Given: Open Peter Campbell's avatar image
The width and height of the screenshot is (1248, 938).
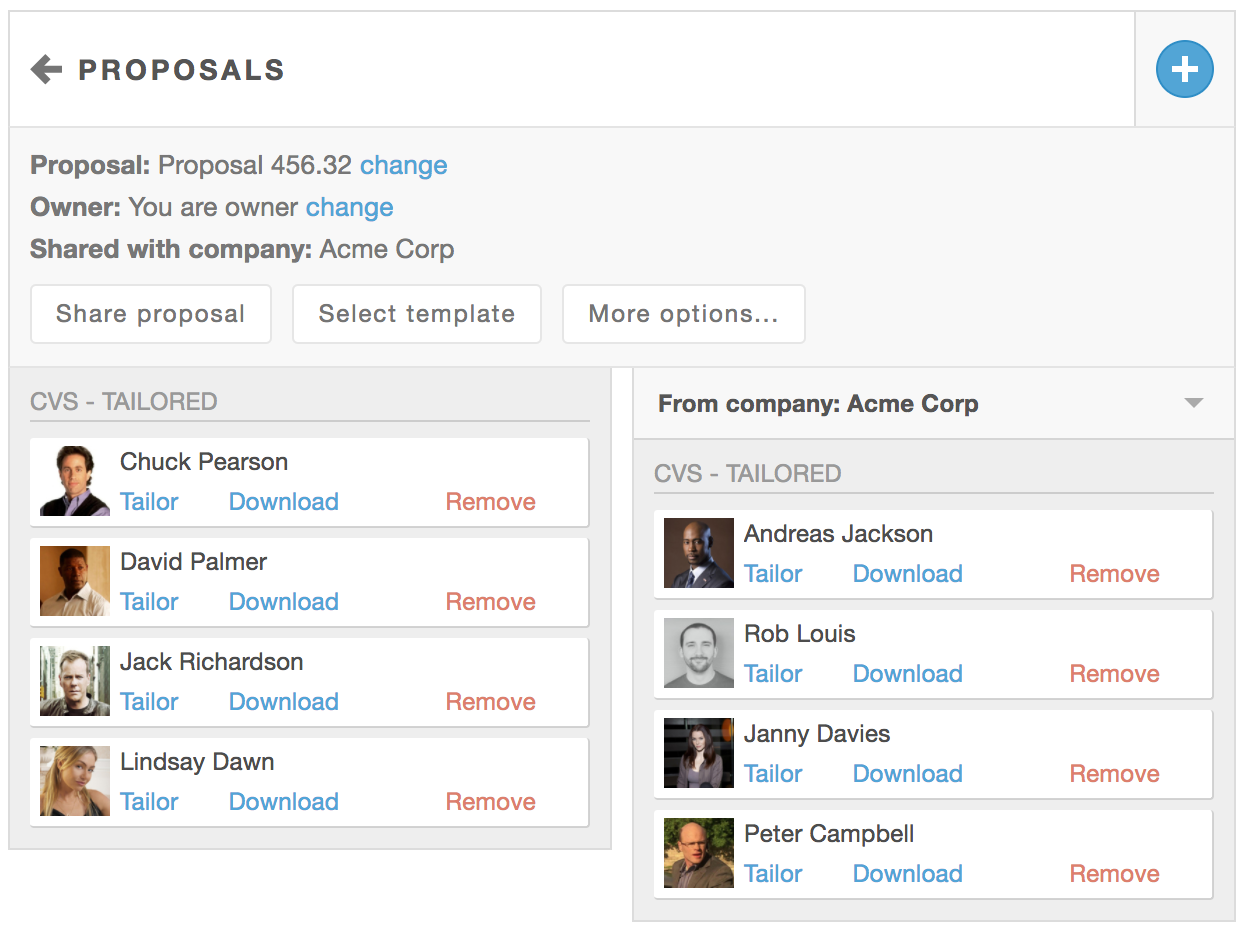Looking at the screenshot, I should pyautogui.click(x=699, y=854).
